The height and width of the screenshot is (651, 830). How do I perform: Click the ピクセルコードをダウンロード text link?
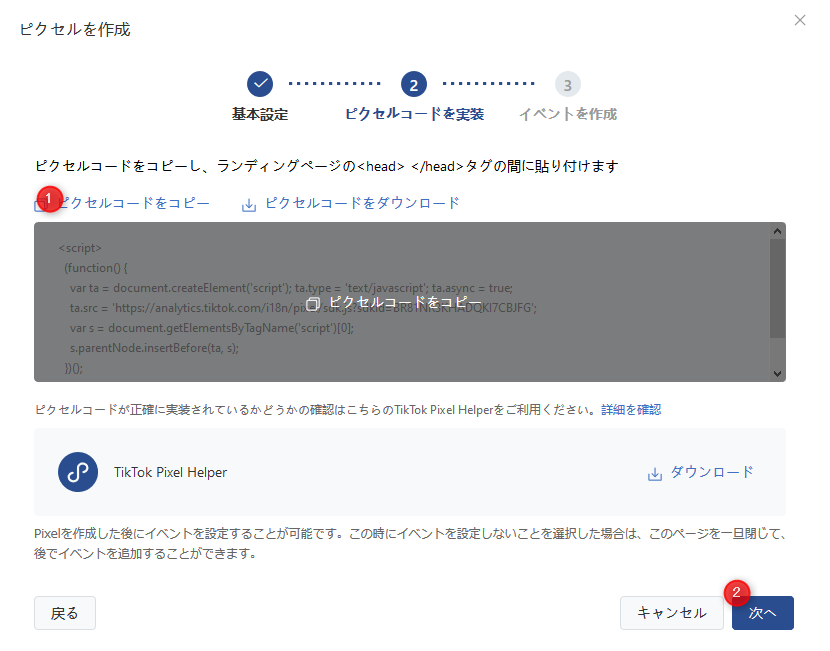362,203
